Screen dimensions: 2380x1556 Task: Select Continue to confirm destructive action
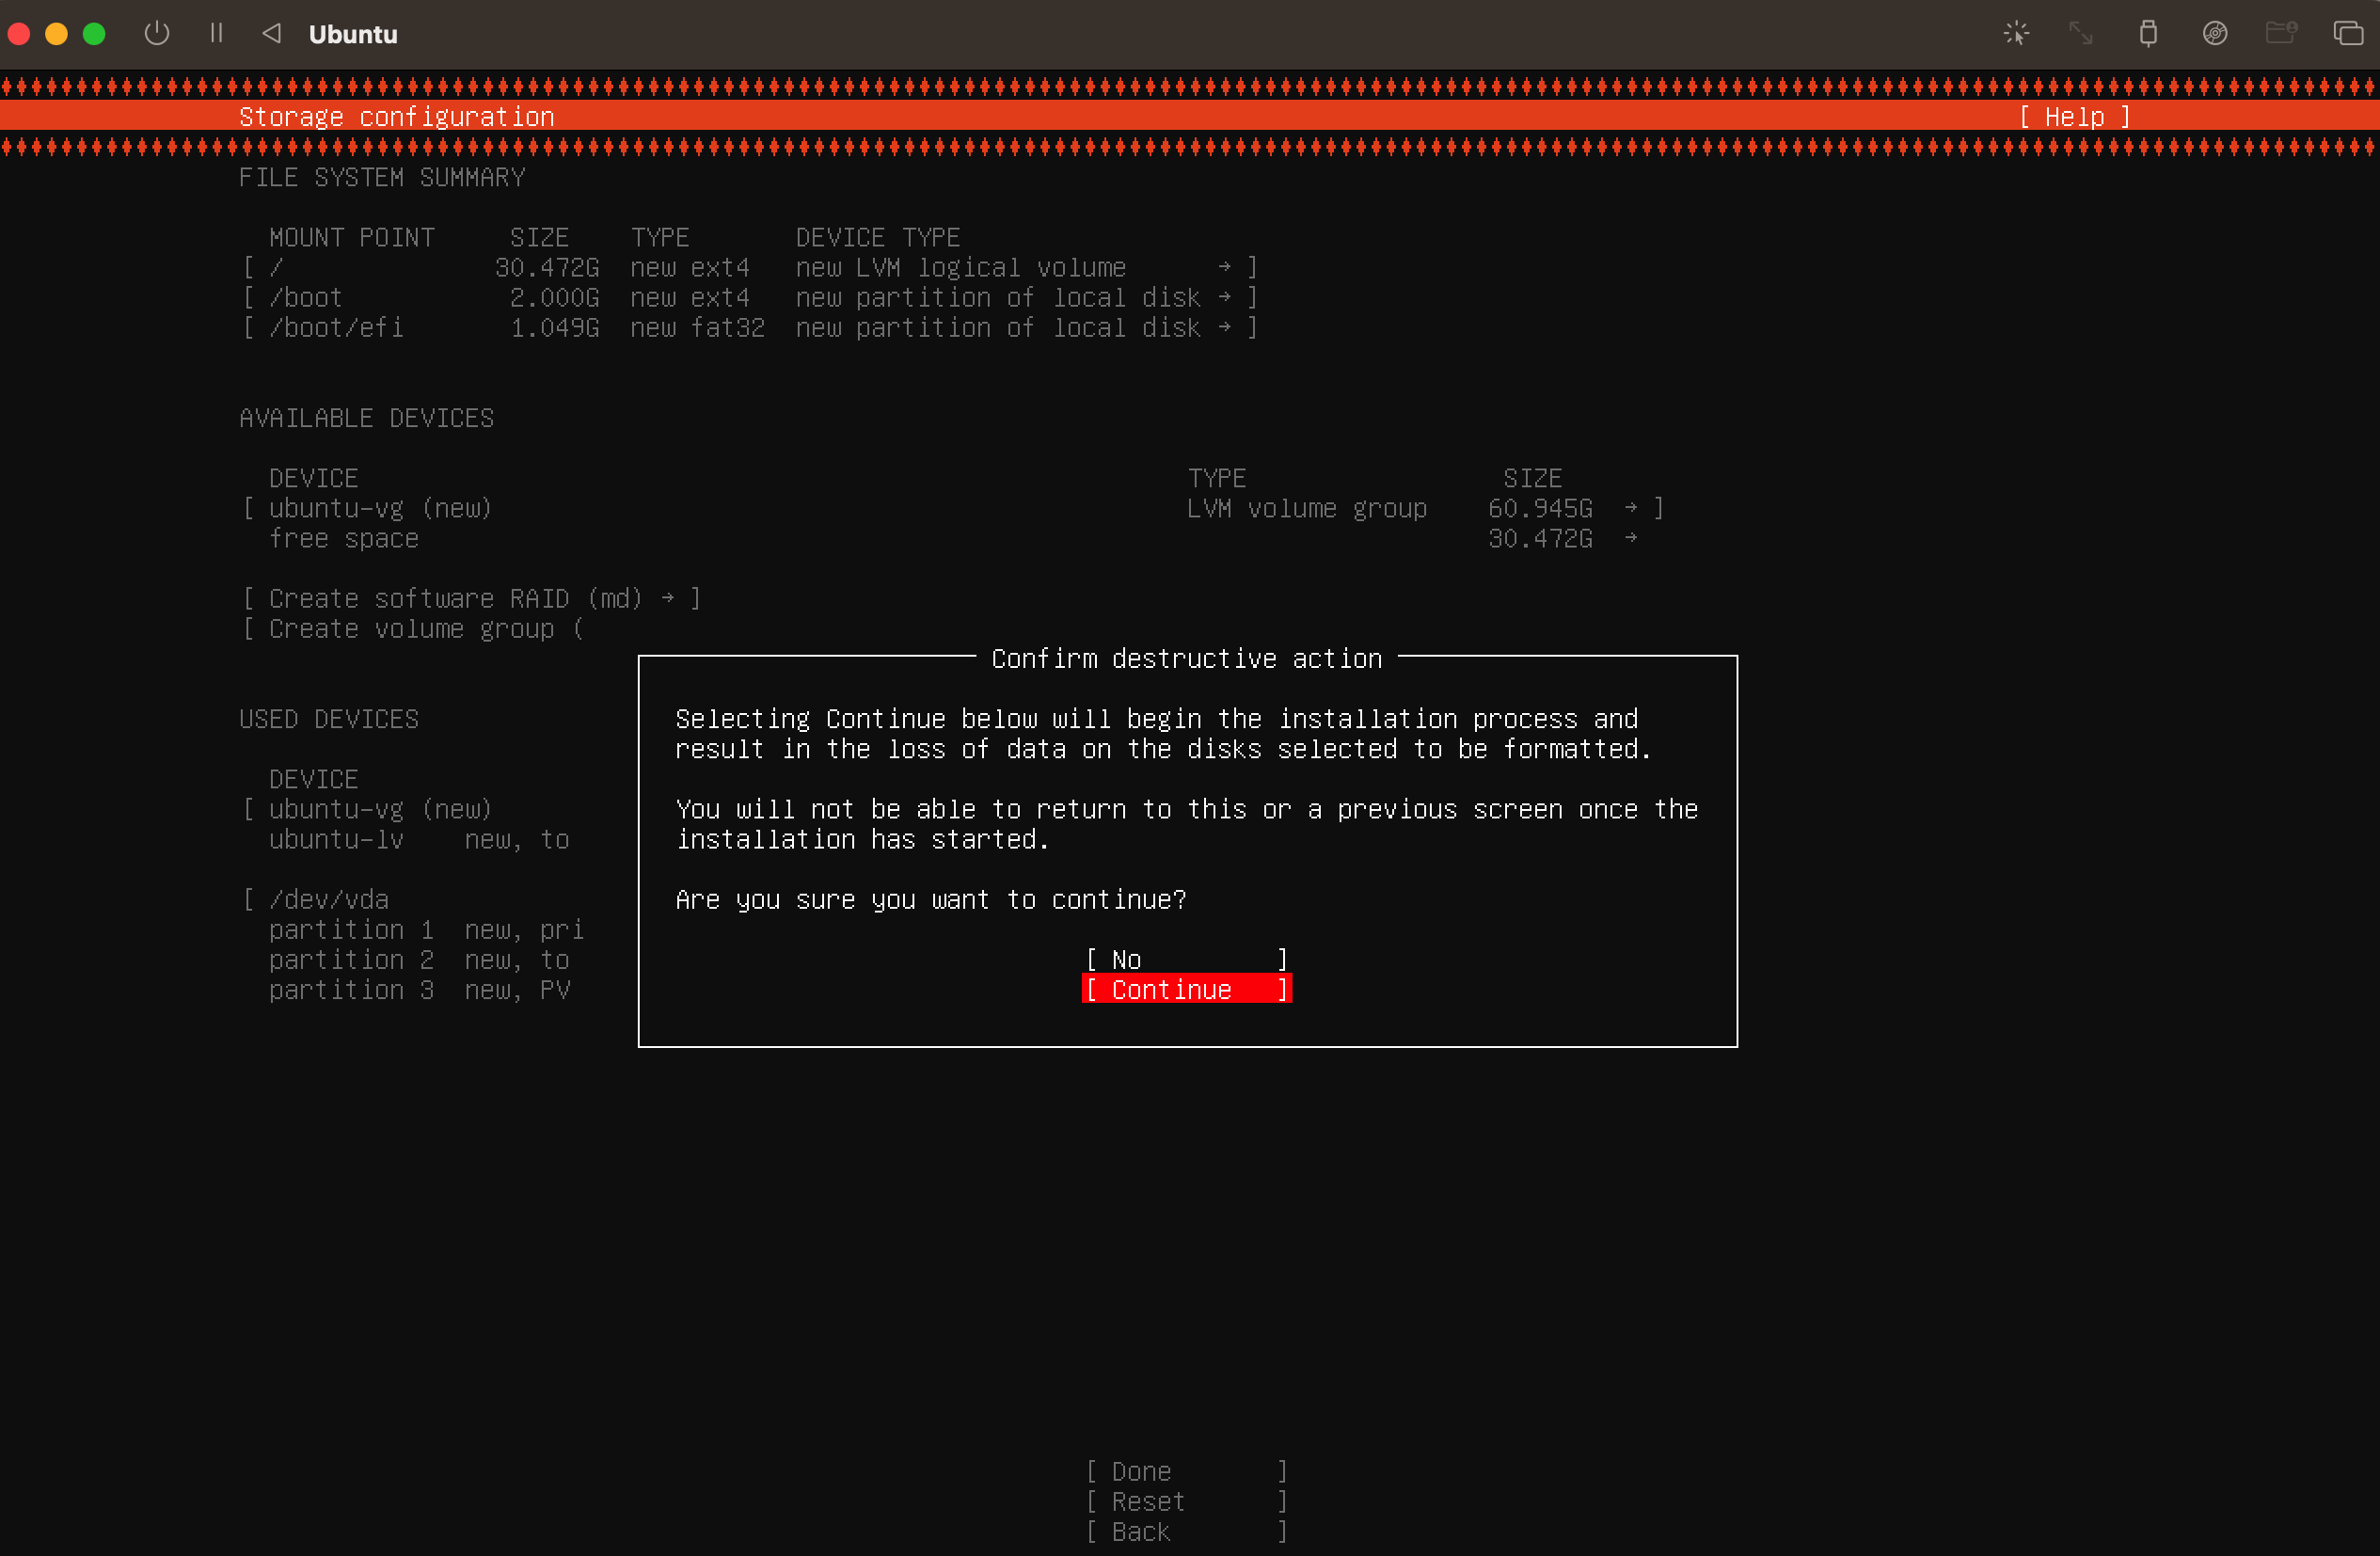click(1186, 989)
